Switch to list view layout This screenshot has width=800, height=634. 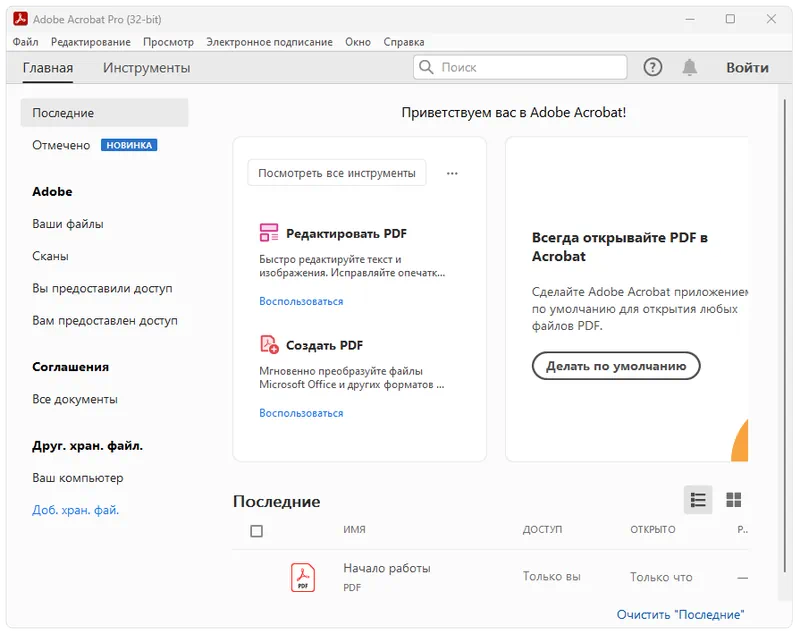[x=699, y=500]
